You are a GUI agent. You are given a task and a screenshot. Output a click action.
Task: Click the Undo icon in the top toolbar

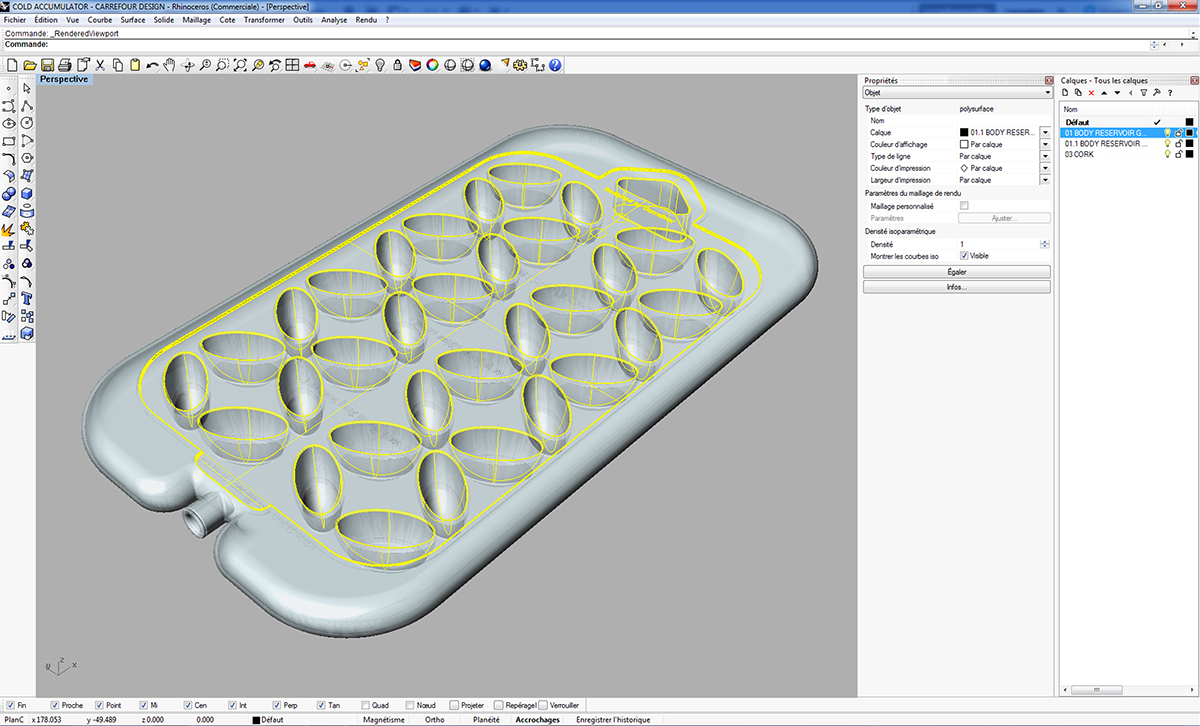pyautogui.click(x=153, y=65)
